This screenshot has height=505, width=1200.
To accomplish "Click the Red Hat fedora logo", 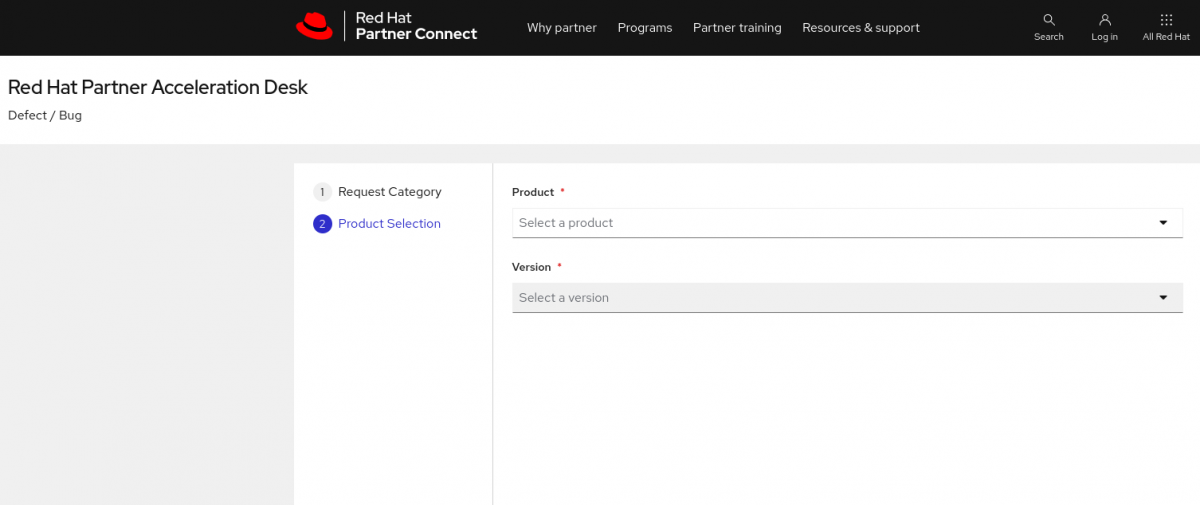I will [x=314, y=27].
